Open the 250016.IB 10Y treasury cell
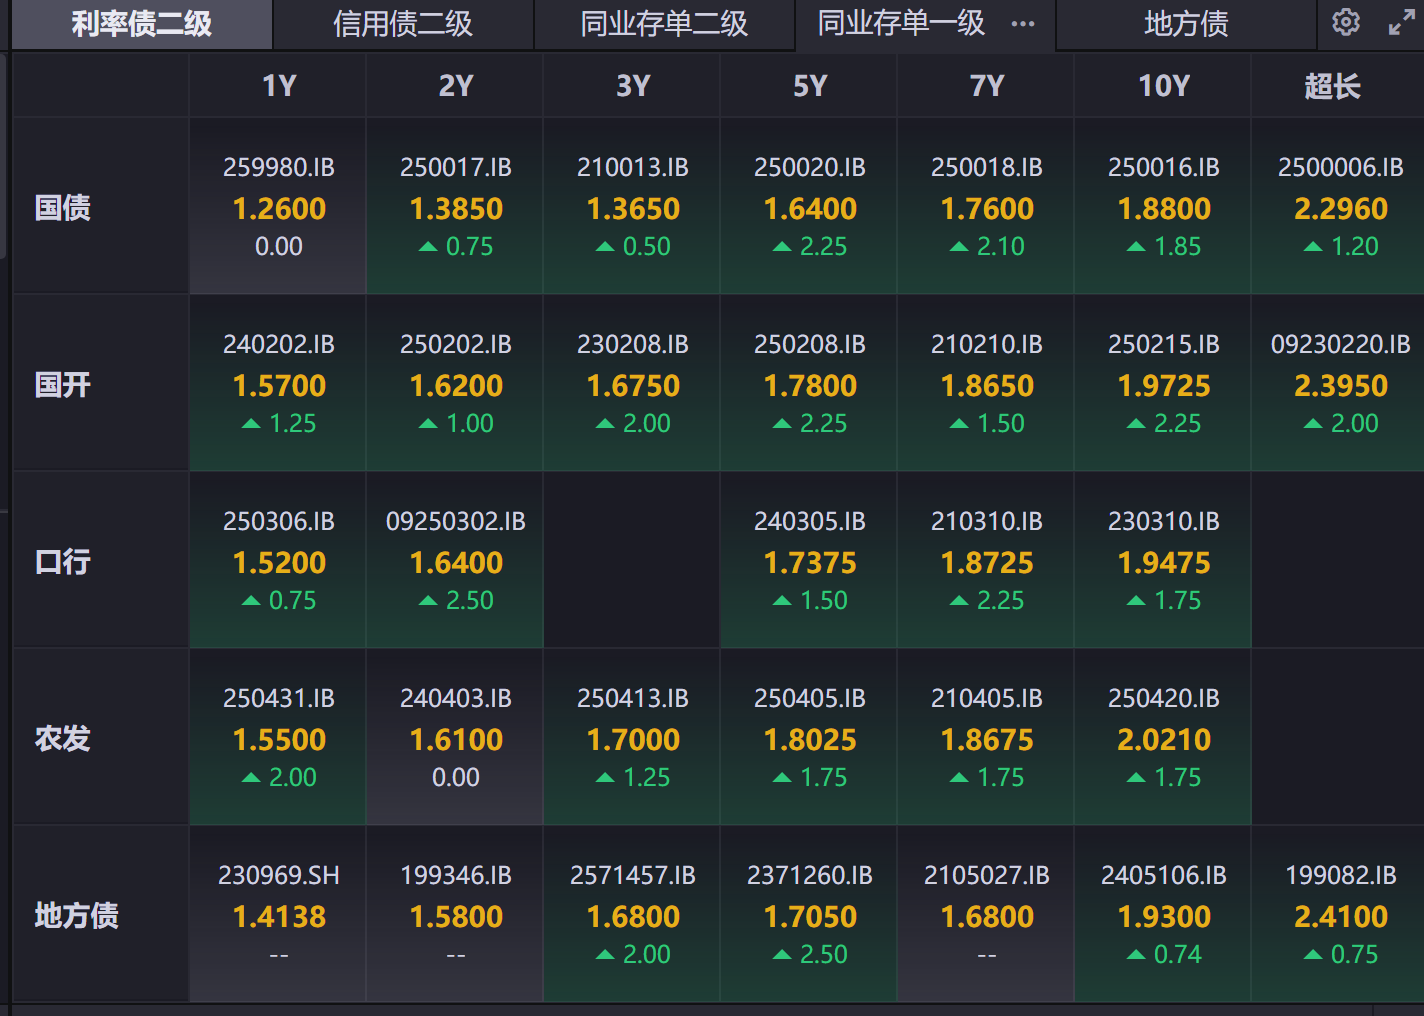The height and width of the screenshot is (1016, 1424). pyautogui.click(x=1164, y=206)
